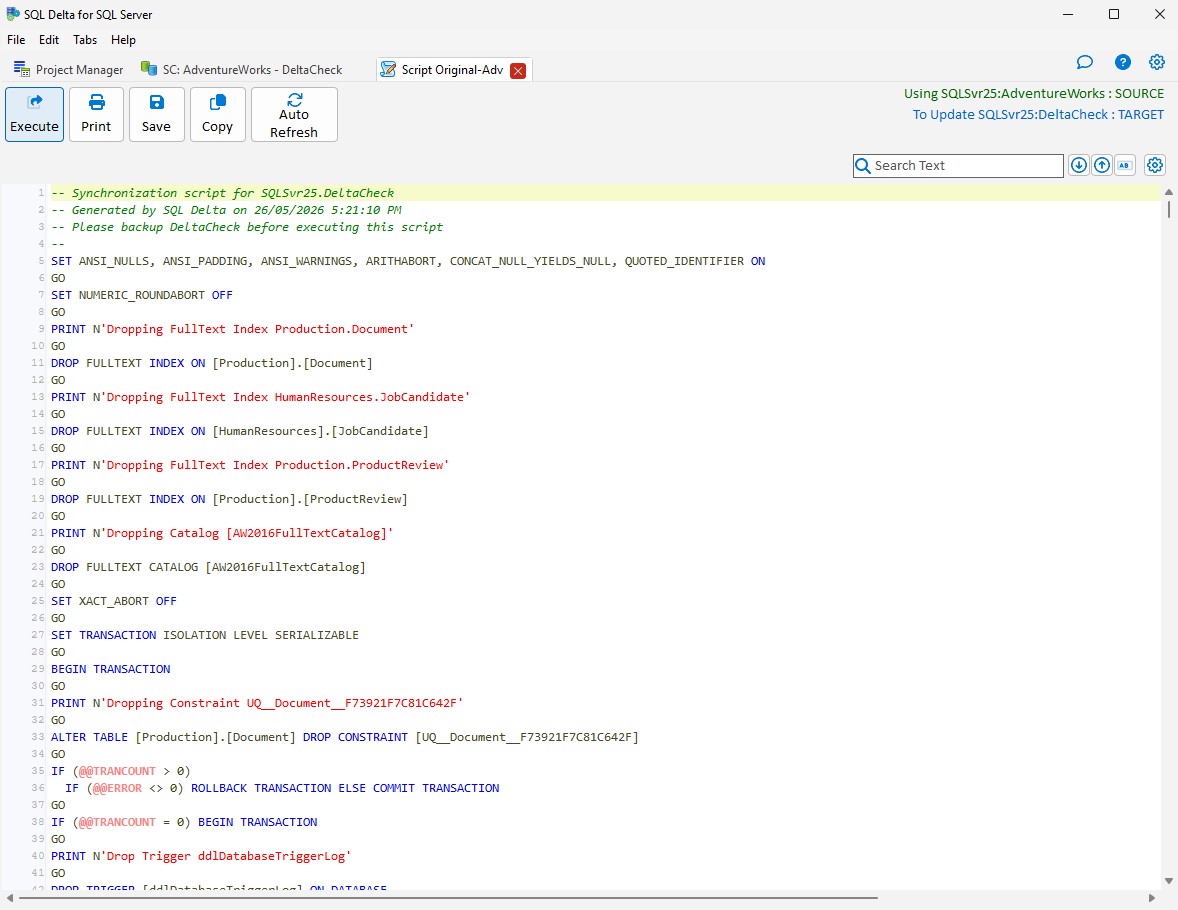This screenshot has height=910, width=1178.
Task: Click the search magnifier icon
Action: (x=863, y=165)
